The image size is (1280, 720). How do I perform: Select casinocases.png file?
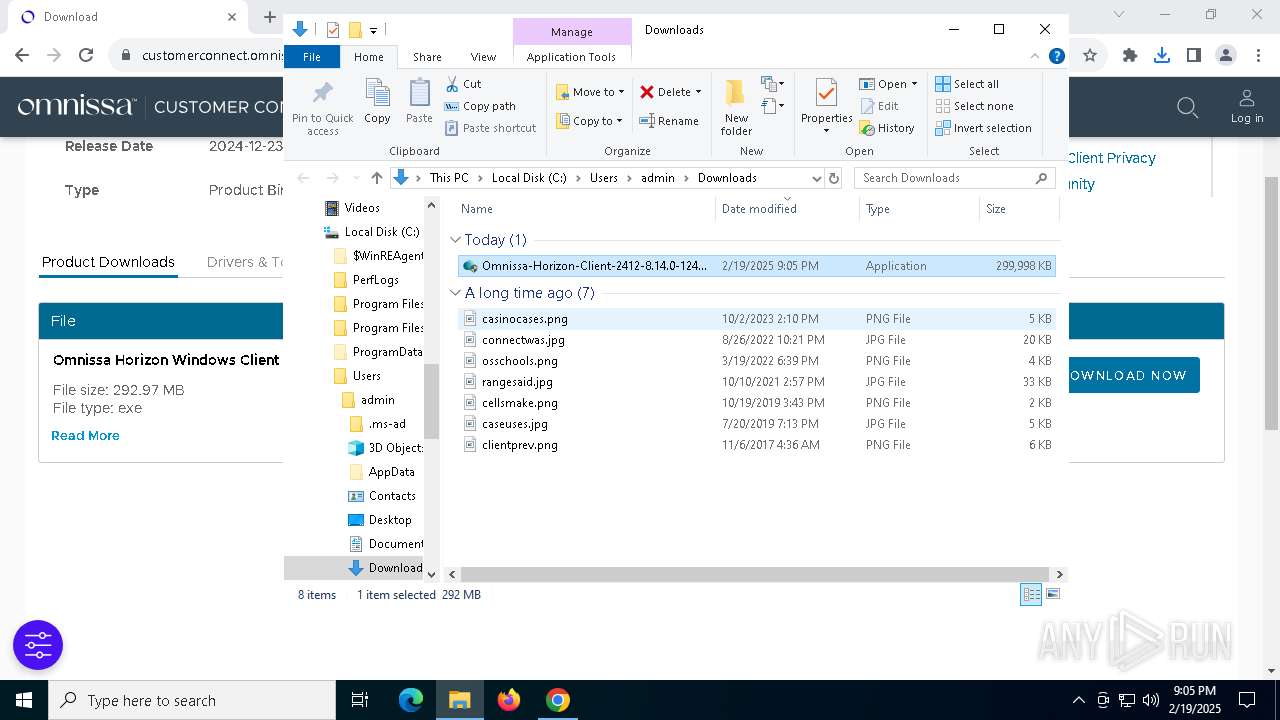(x=757, y=319)
